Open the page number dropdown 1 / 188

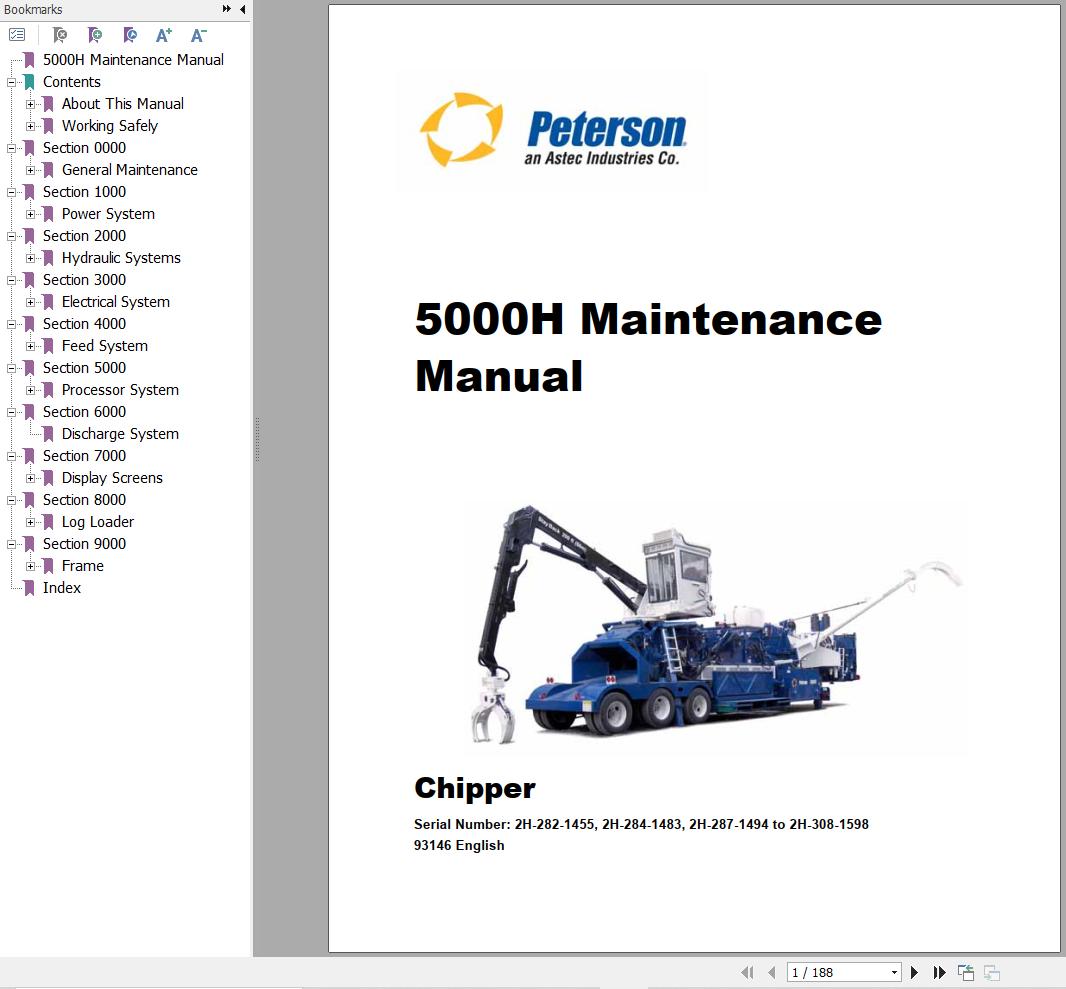[x=895, y=973]
